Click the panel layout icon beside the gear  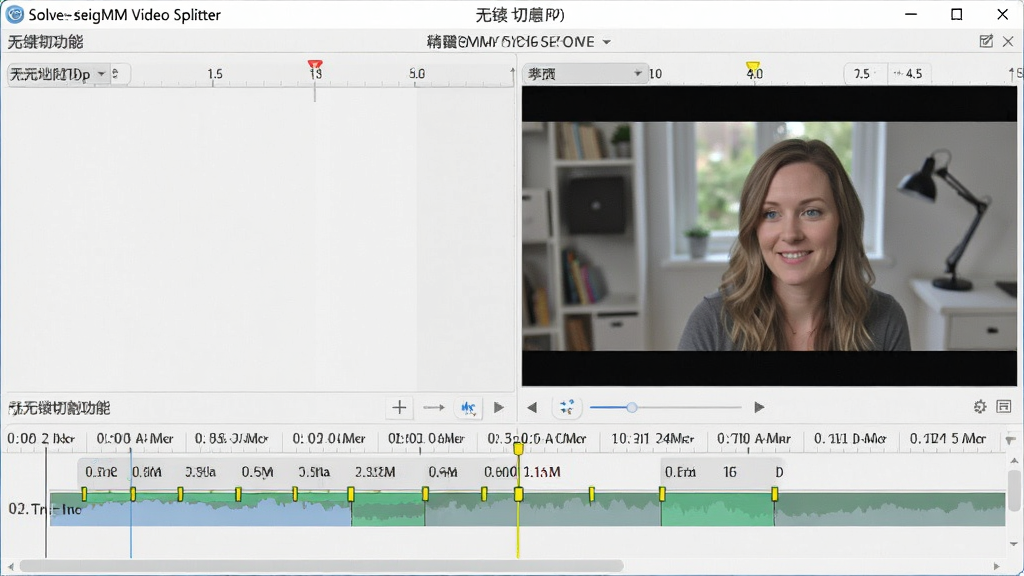1004,407
